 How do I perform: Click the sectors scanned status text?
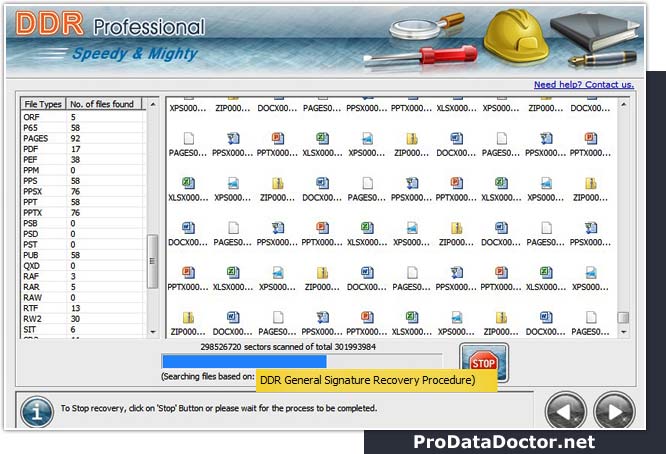coord(288,347)
